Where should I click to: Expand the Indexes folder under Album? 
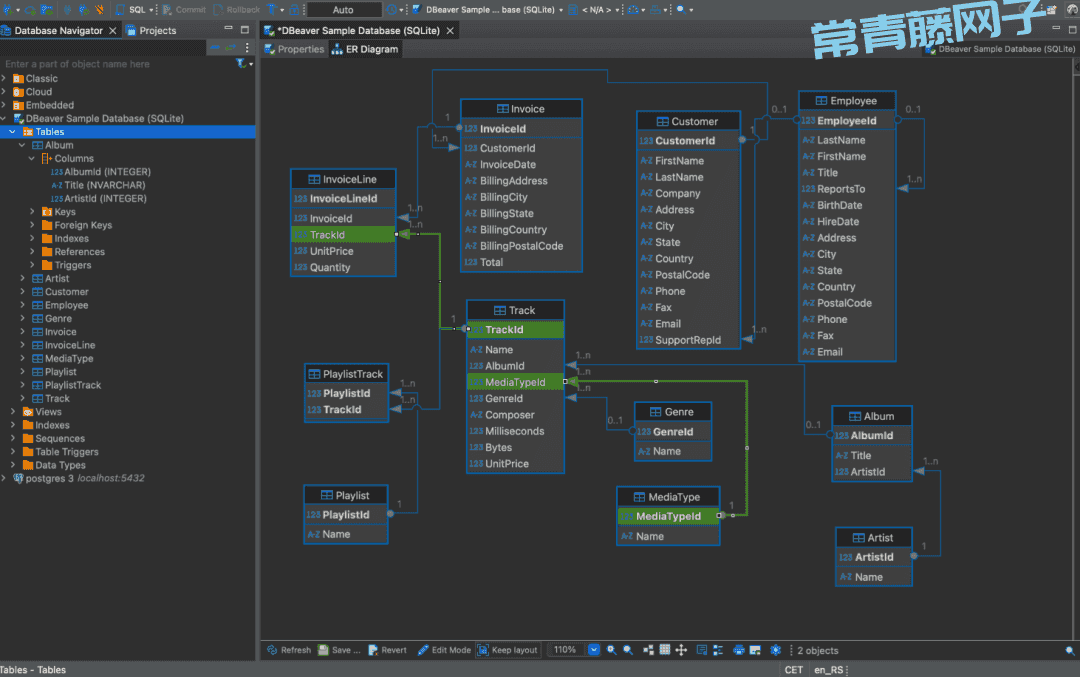(x=32, y=238)
